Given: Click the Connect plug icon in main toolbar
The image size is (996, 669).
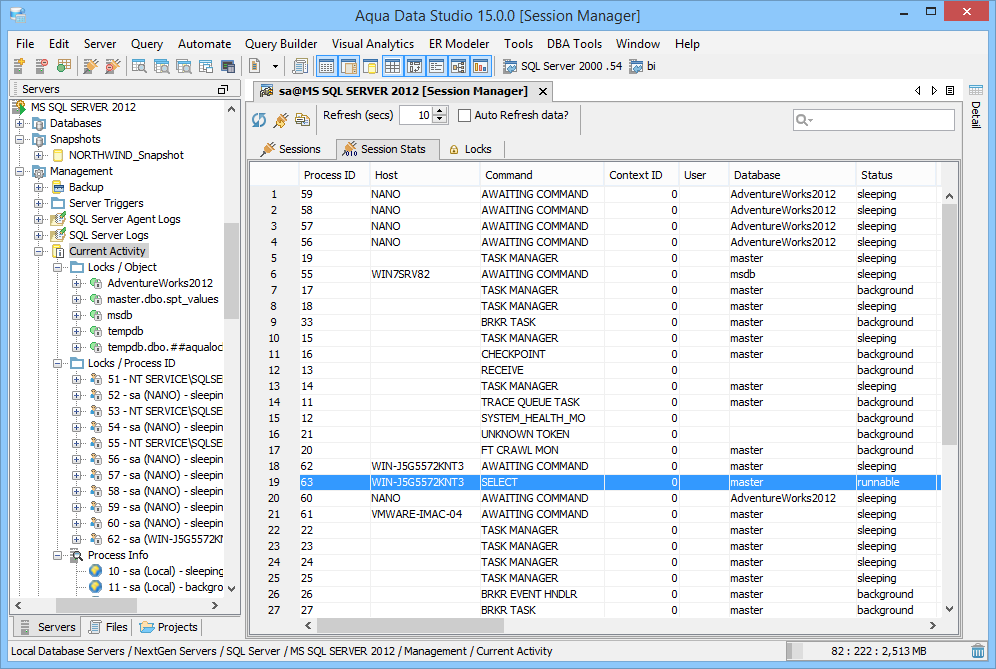Looking at the screenshot, I should coord(91,66).
